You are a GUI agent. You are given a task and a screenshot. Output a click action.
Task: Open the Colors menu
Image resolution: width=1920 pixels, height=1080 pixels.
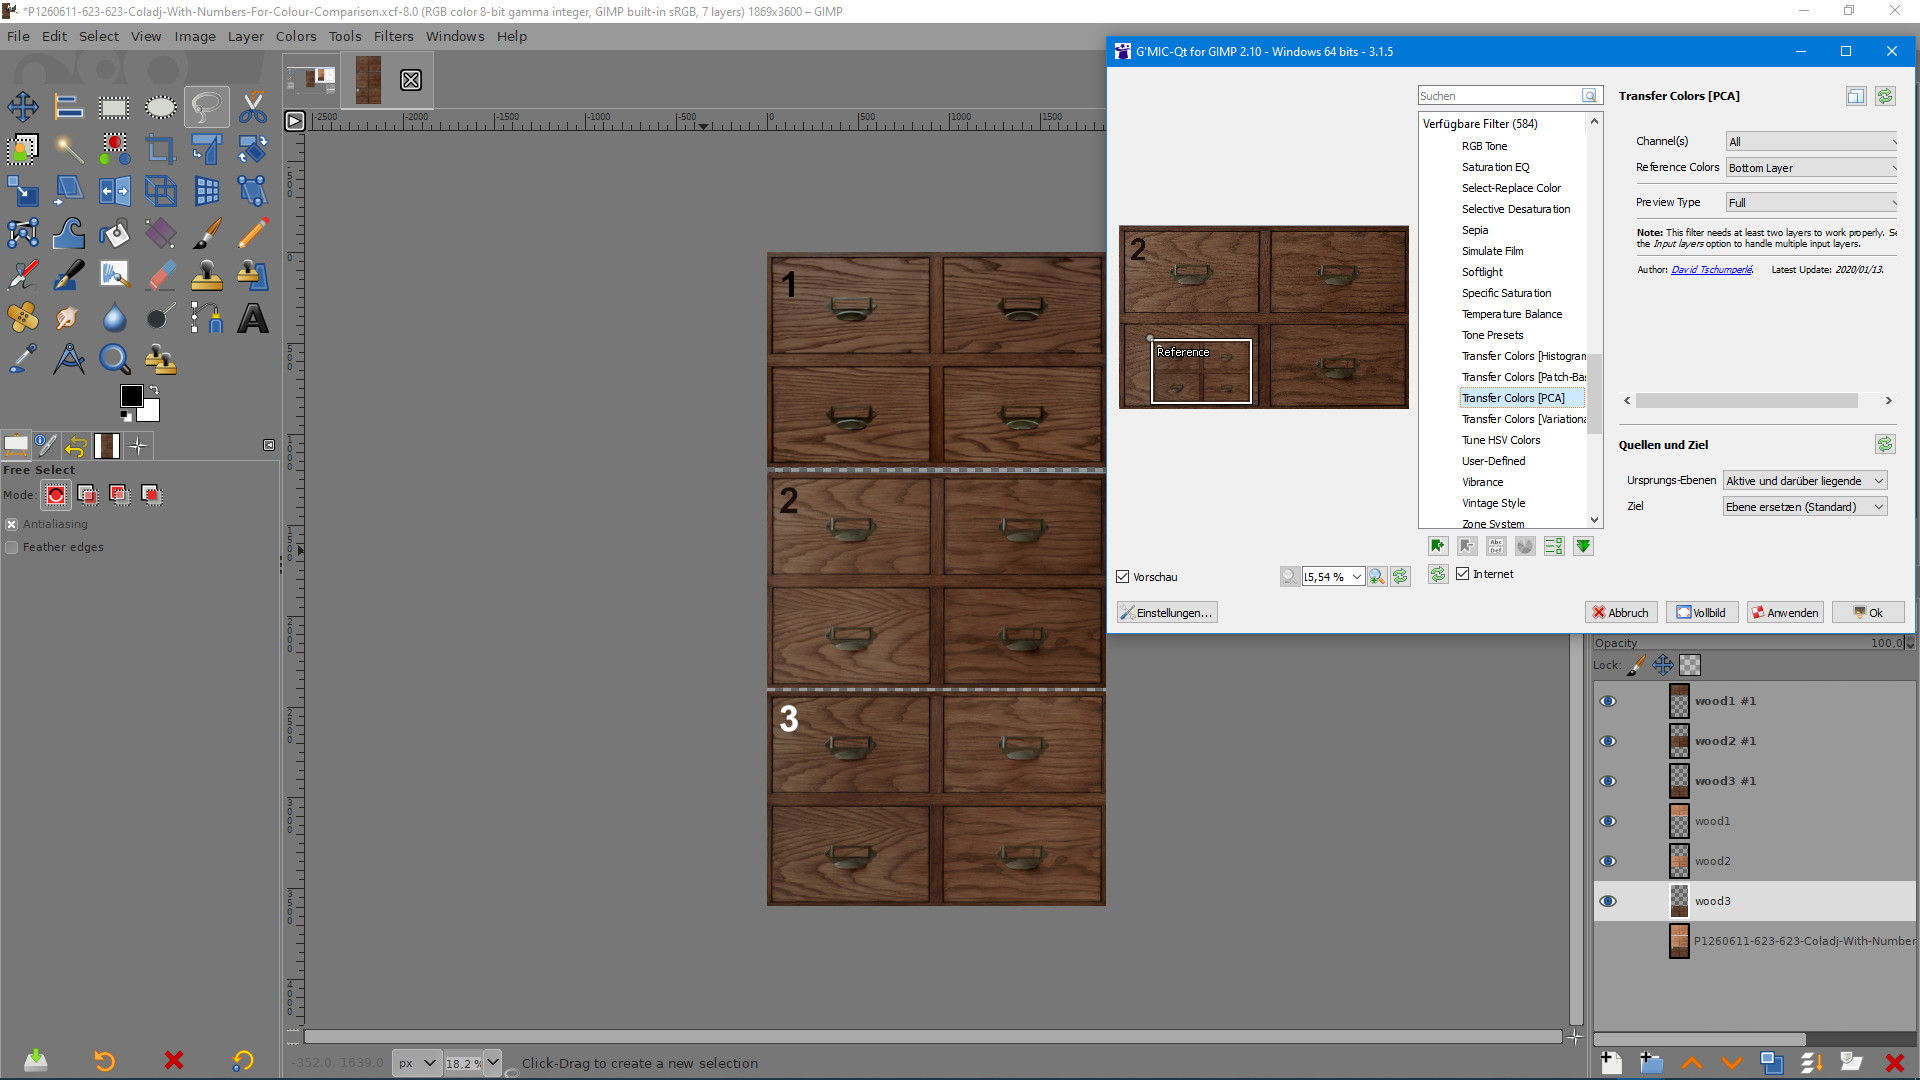296,36
